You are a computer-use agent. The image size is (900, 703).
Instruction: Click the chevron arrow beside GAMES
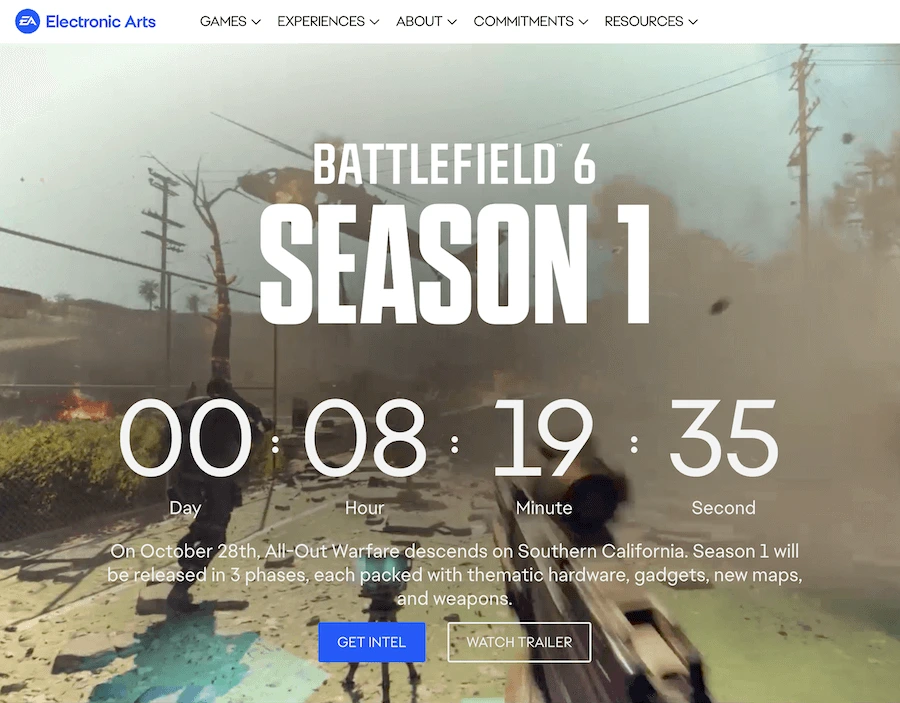click(256, 22)
